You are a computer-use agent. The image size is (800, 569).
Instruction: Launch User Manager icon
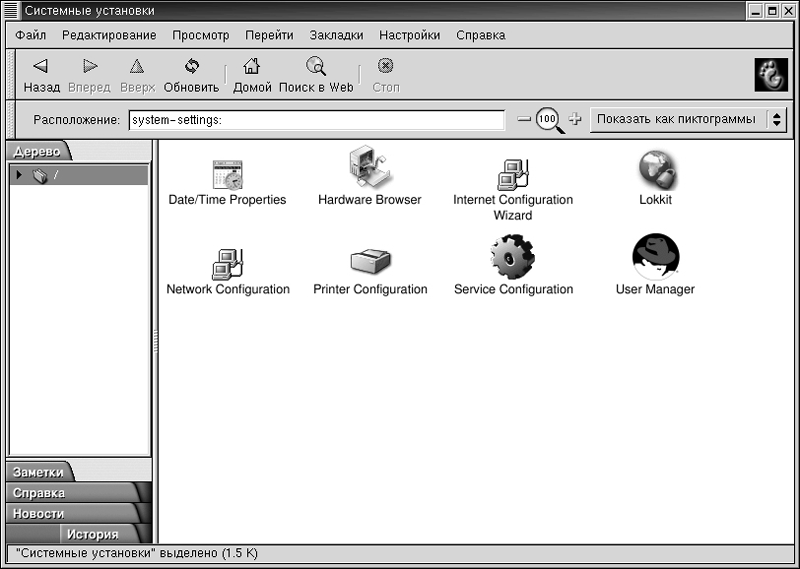(x=655, y=260)
